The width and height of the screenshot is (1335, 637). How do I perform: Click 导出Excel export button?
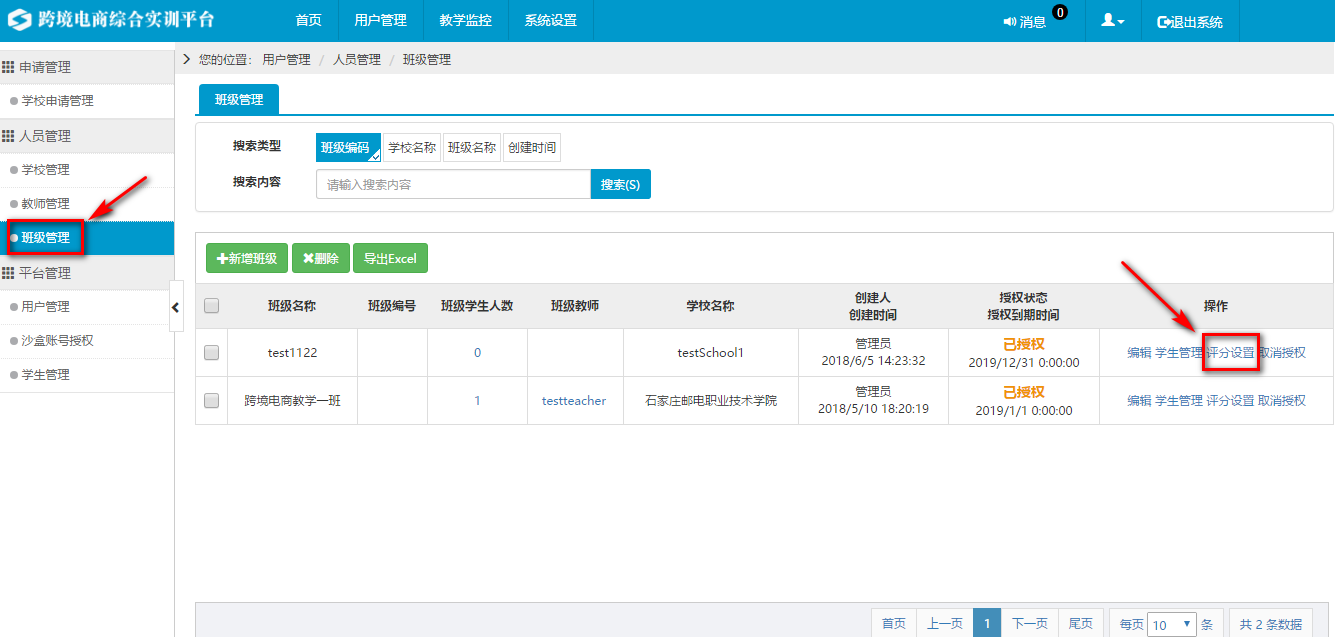[x=390, y=258]
